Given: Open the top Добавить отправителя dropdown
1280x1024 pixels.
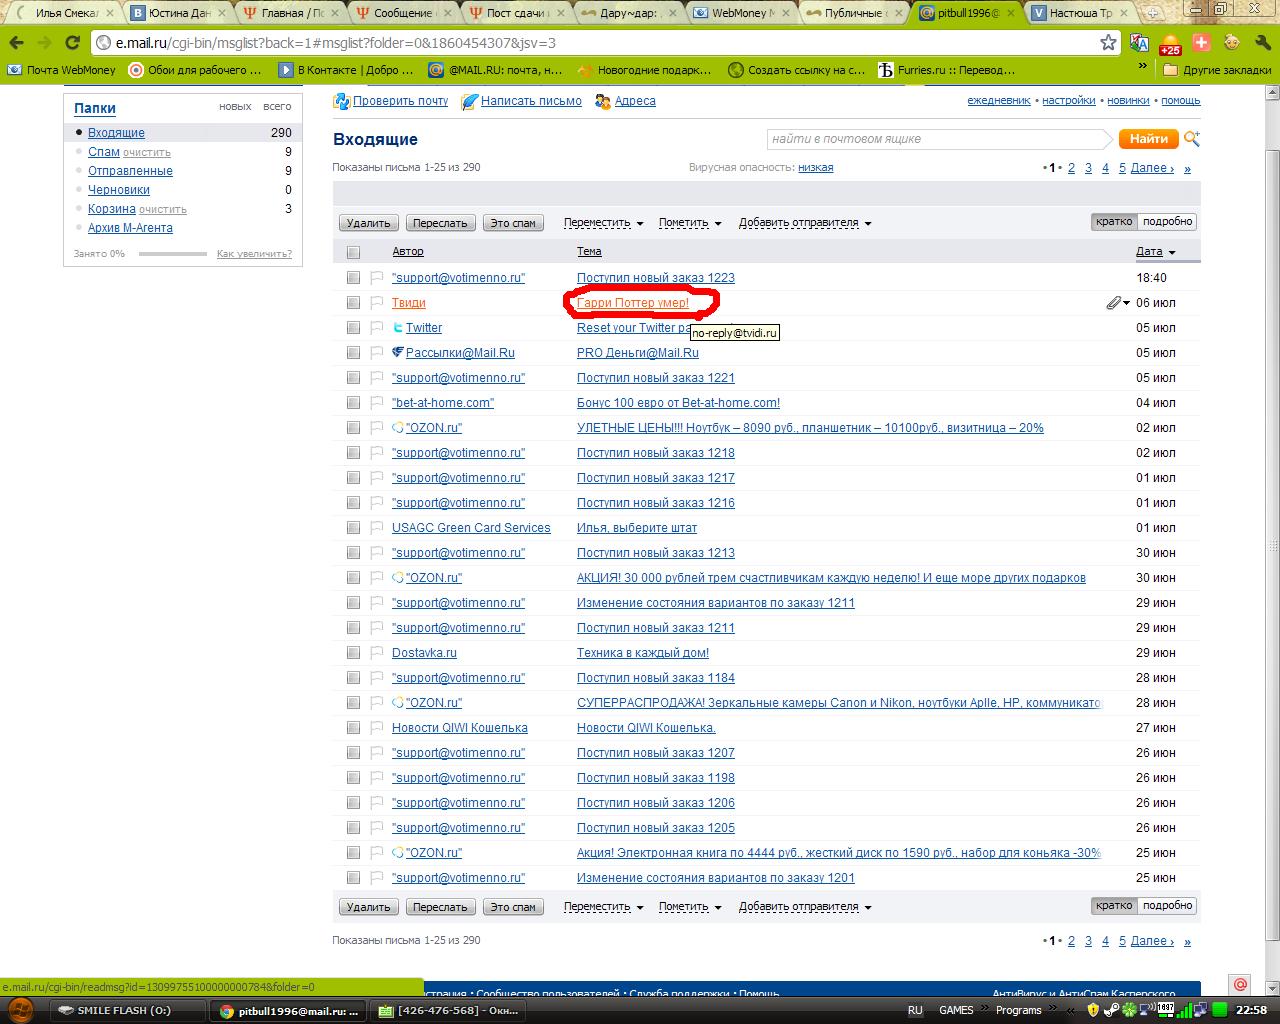Looking at the screenshot, I should [x=805, y=223].
